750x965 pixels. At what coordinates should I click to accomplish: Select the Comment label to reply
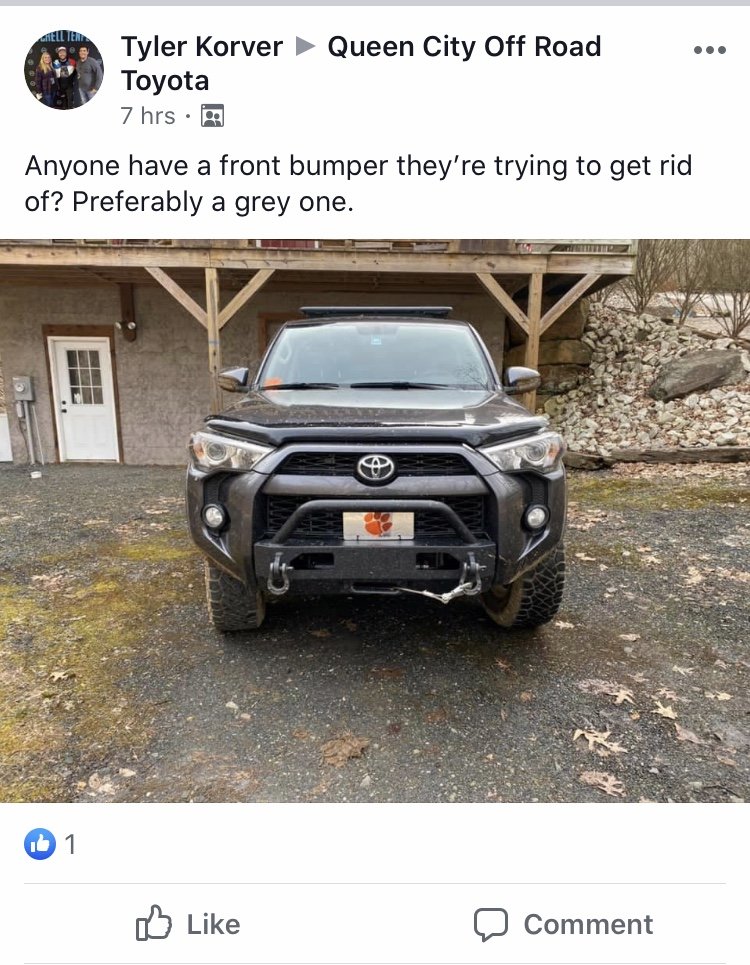[588, 924]
